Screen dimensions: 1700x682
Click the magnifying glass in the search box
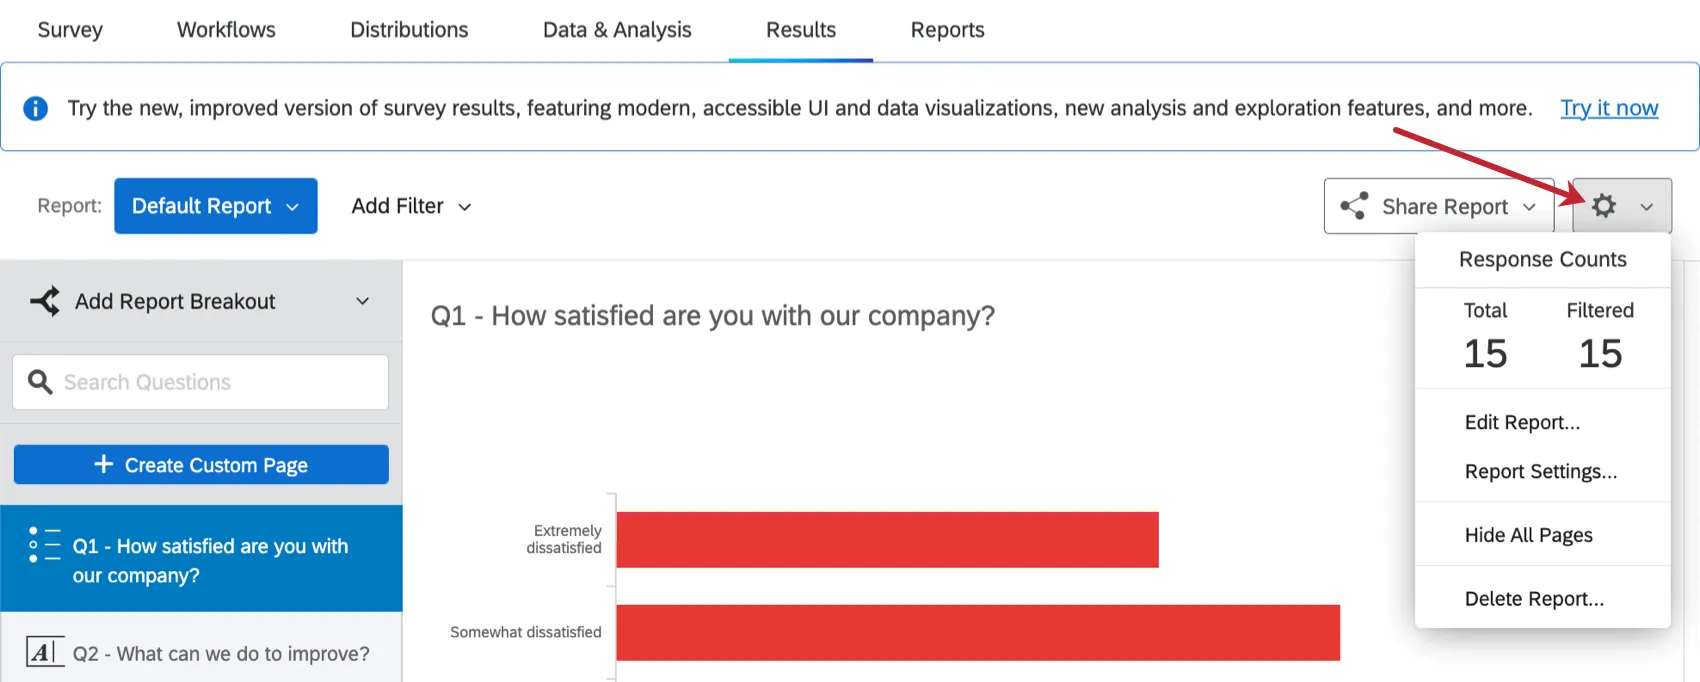point(39,382)
